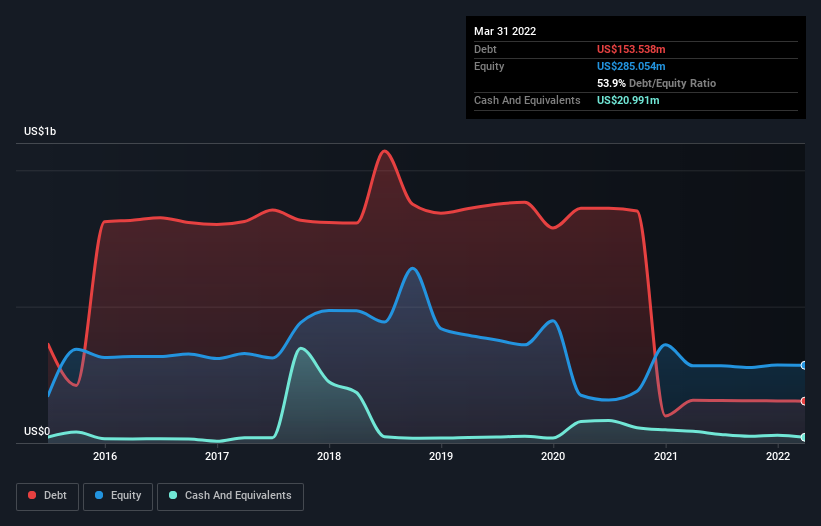This screenshot has width=821, height=526.
Task: Click the US$20.991m cash value
Action: (628, 100)
